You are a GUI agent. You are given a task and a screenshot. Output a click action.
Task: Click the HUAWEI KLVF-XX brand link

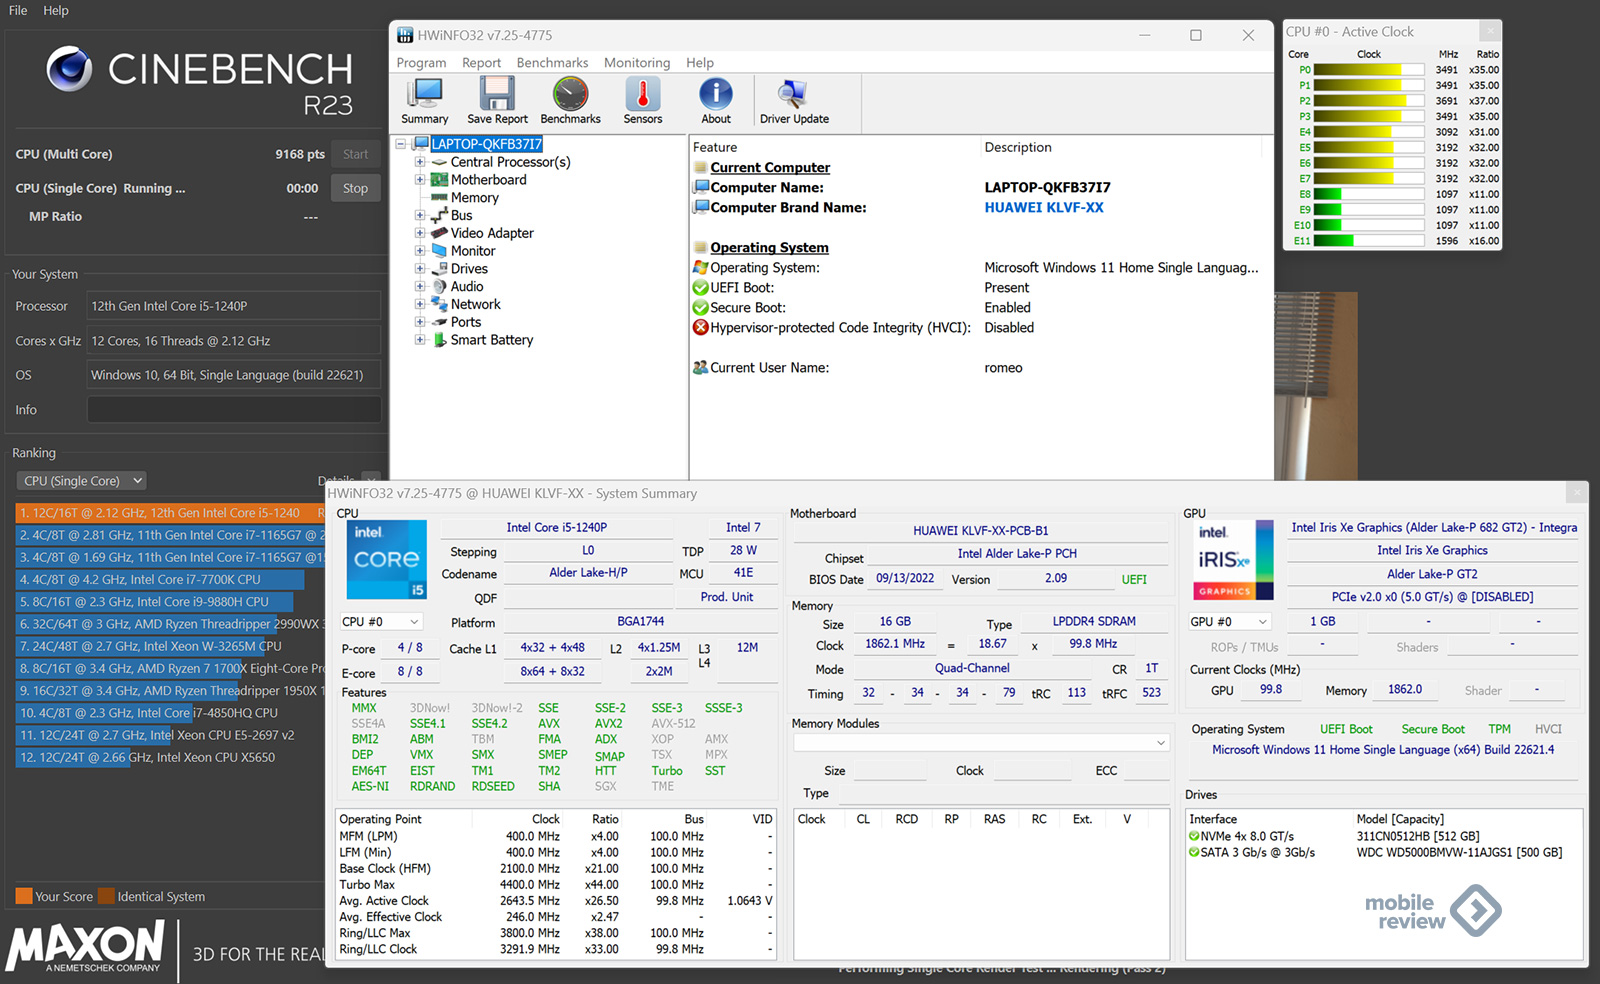pyautogui.click(x=1044, y=208)
